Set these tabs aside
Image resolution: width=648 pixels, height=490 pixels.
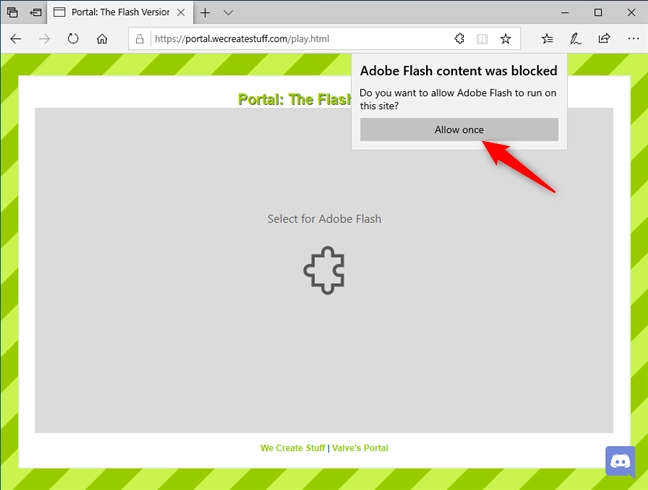[x=36, y=12]
